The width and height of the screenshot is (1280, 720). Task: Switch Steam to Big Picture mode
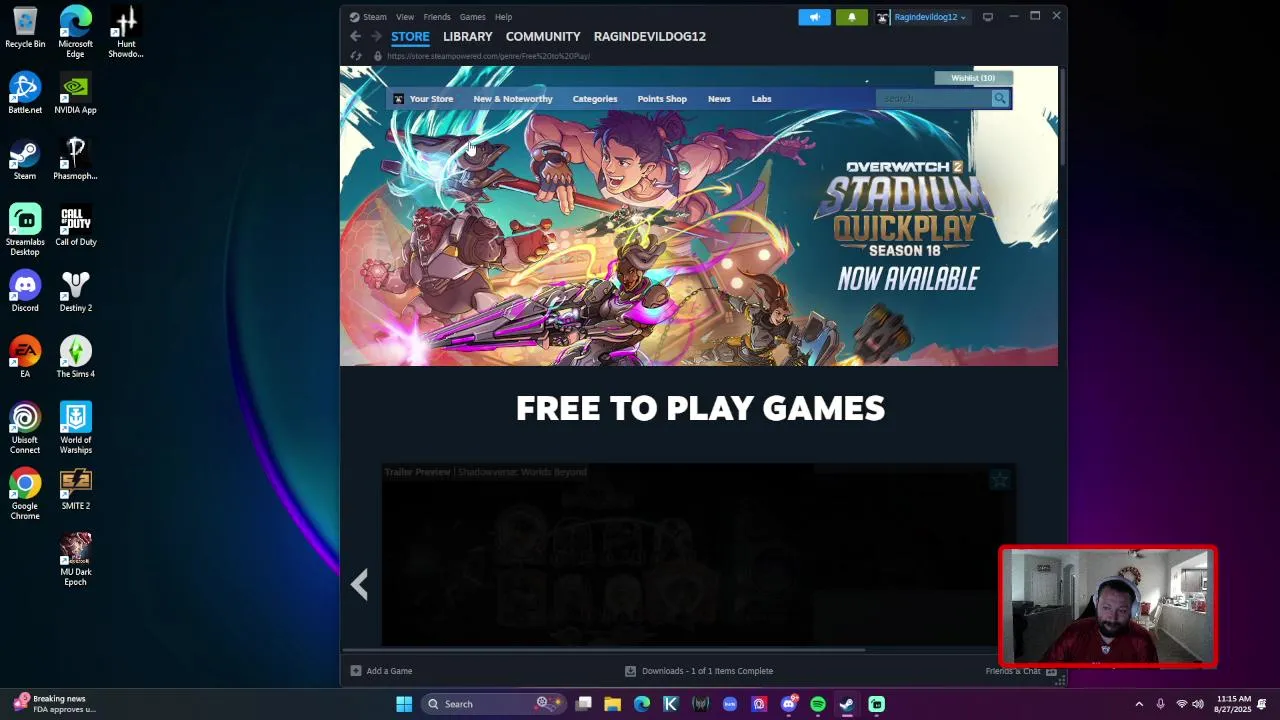988,16
